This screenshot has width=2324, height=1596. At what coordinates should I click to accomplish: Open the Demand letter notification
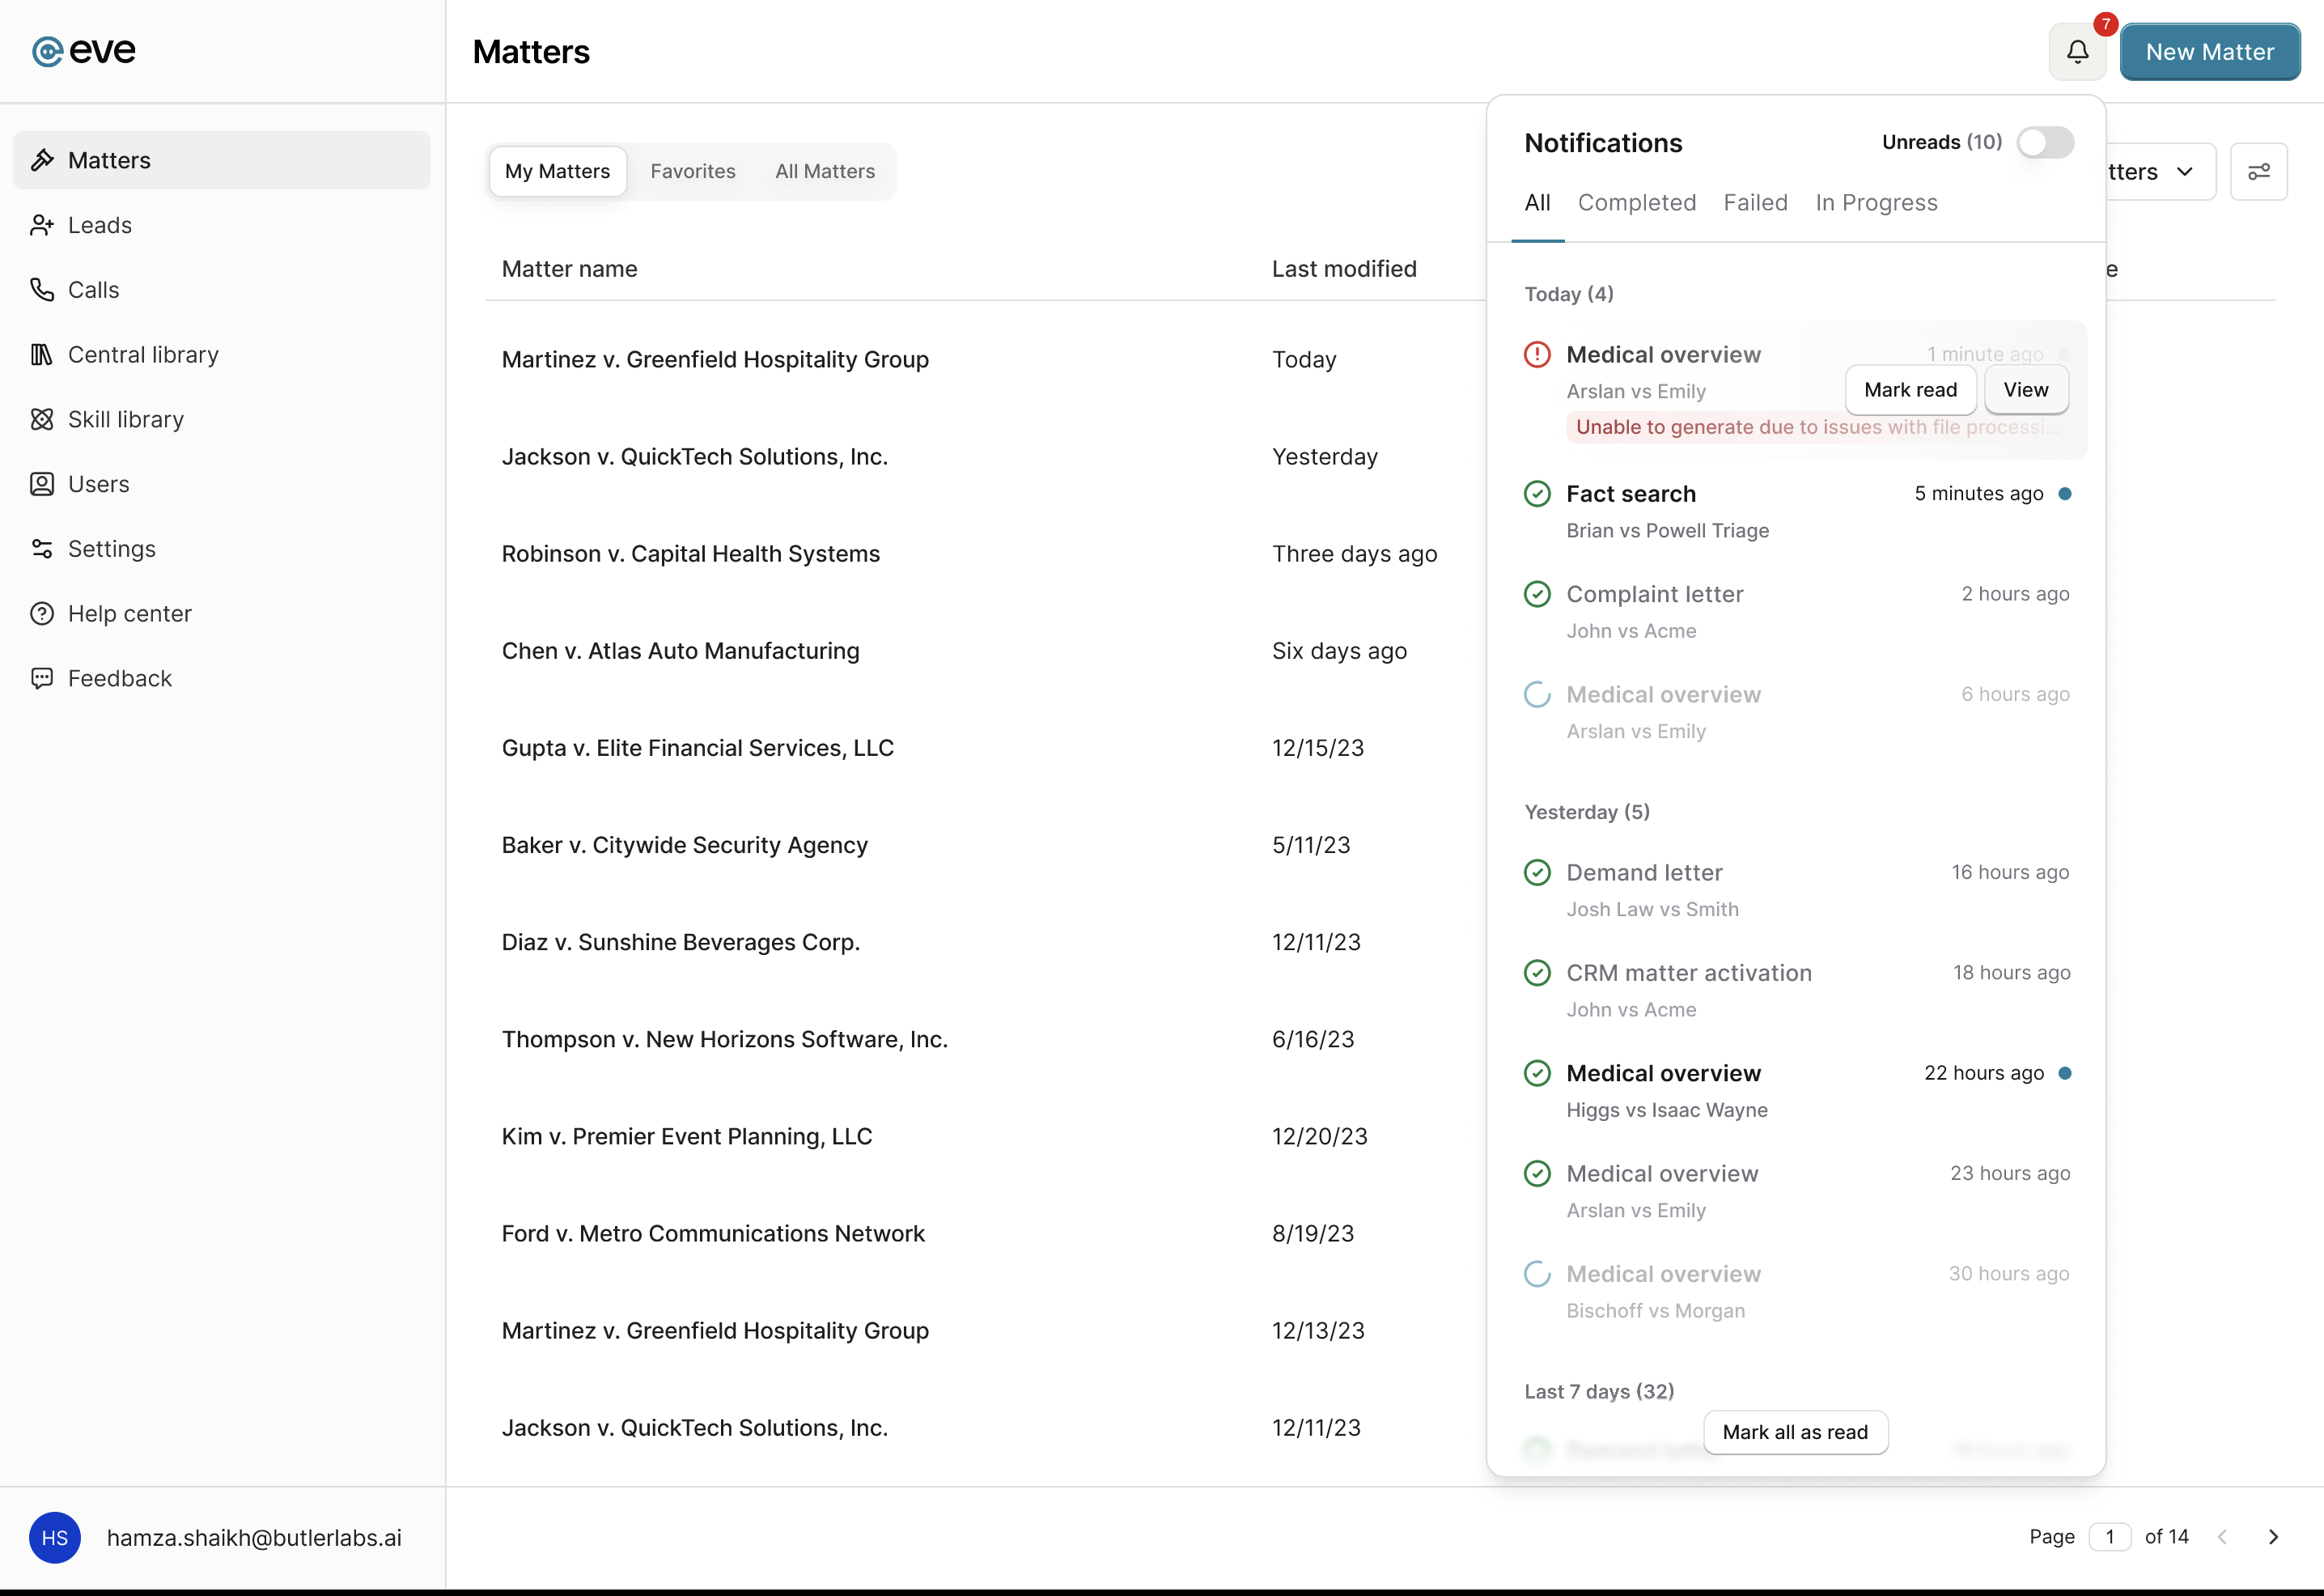1796,890
